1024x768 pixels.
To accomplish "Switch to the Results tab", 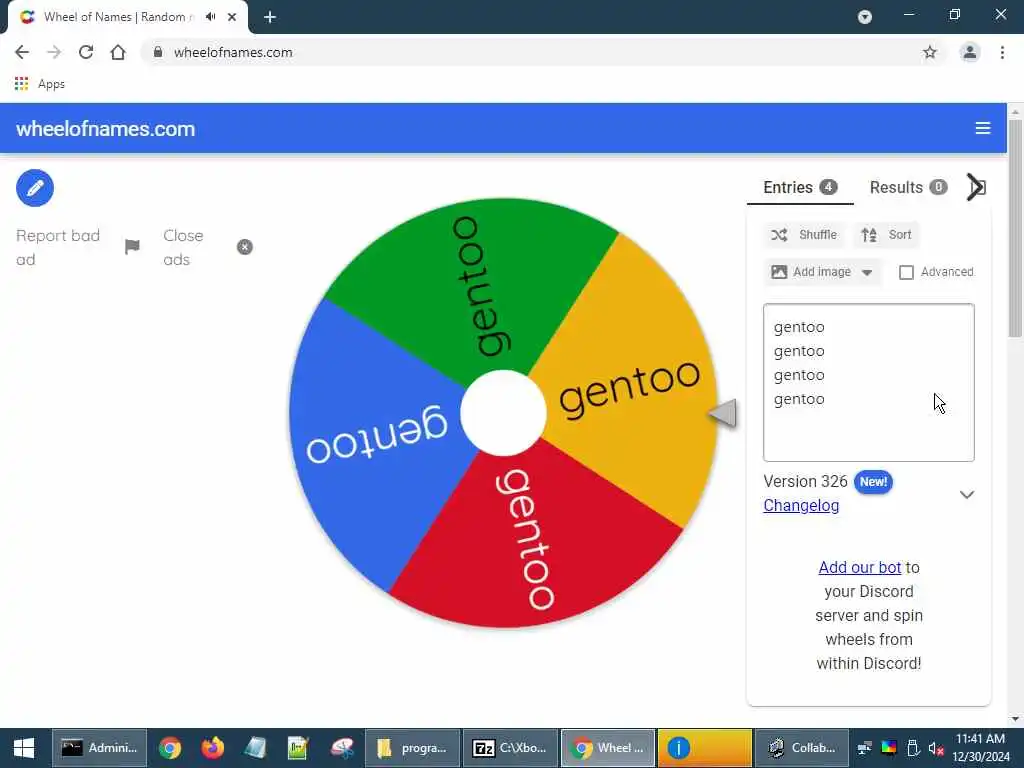I will (x=908, y=187).
